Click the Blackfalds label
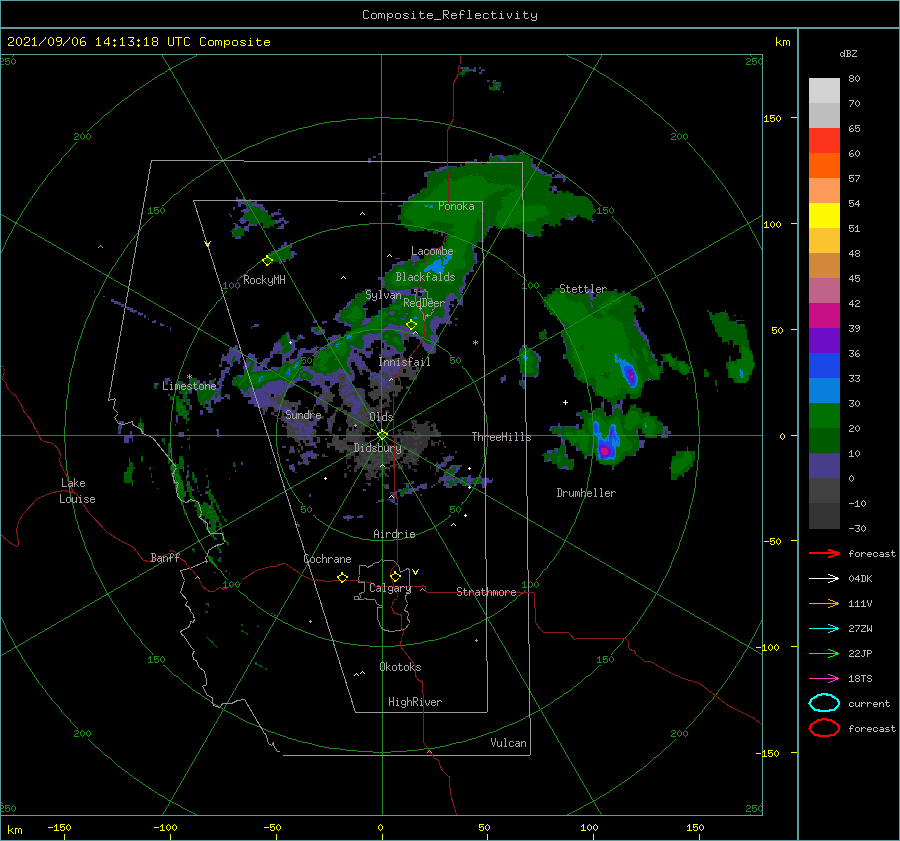This screenshot has width=900, height=841. (x=425, y=277)
